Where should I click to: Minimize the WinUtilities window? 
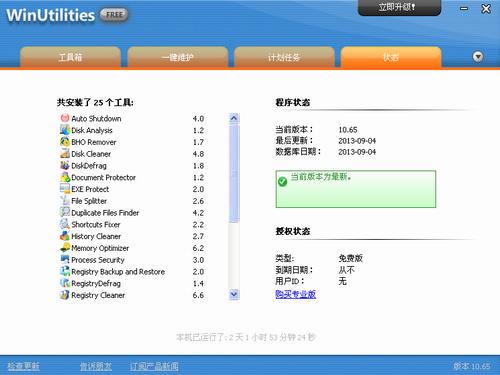(x=464, y=8)
